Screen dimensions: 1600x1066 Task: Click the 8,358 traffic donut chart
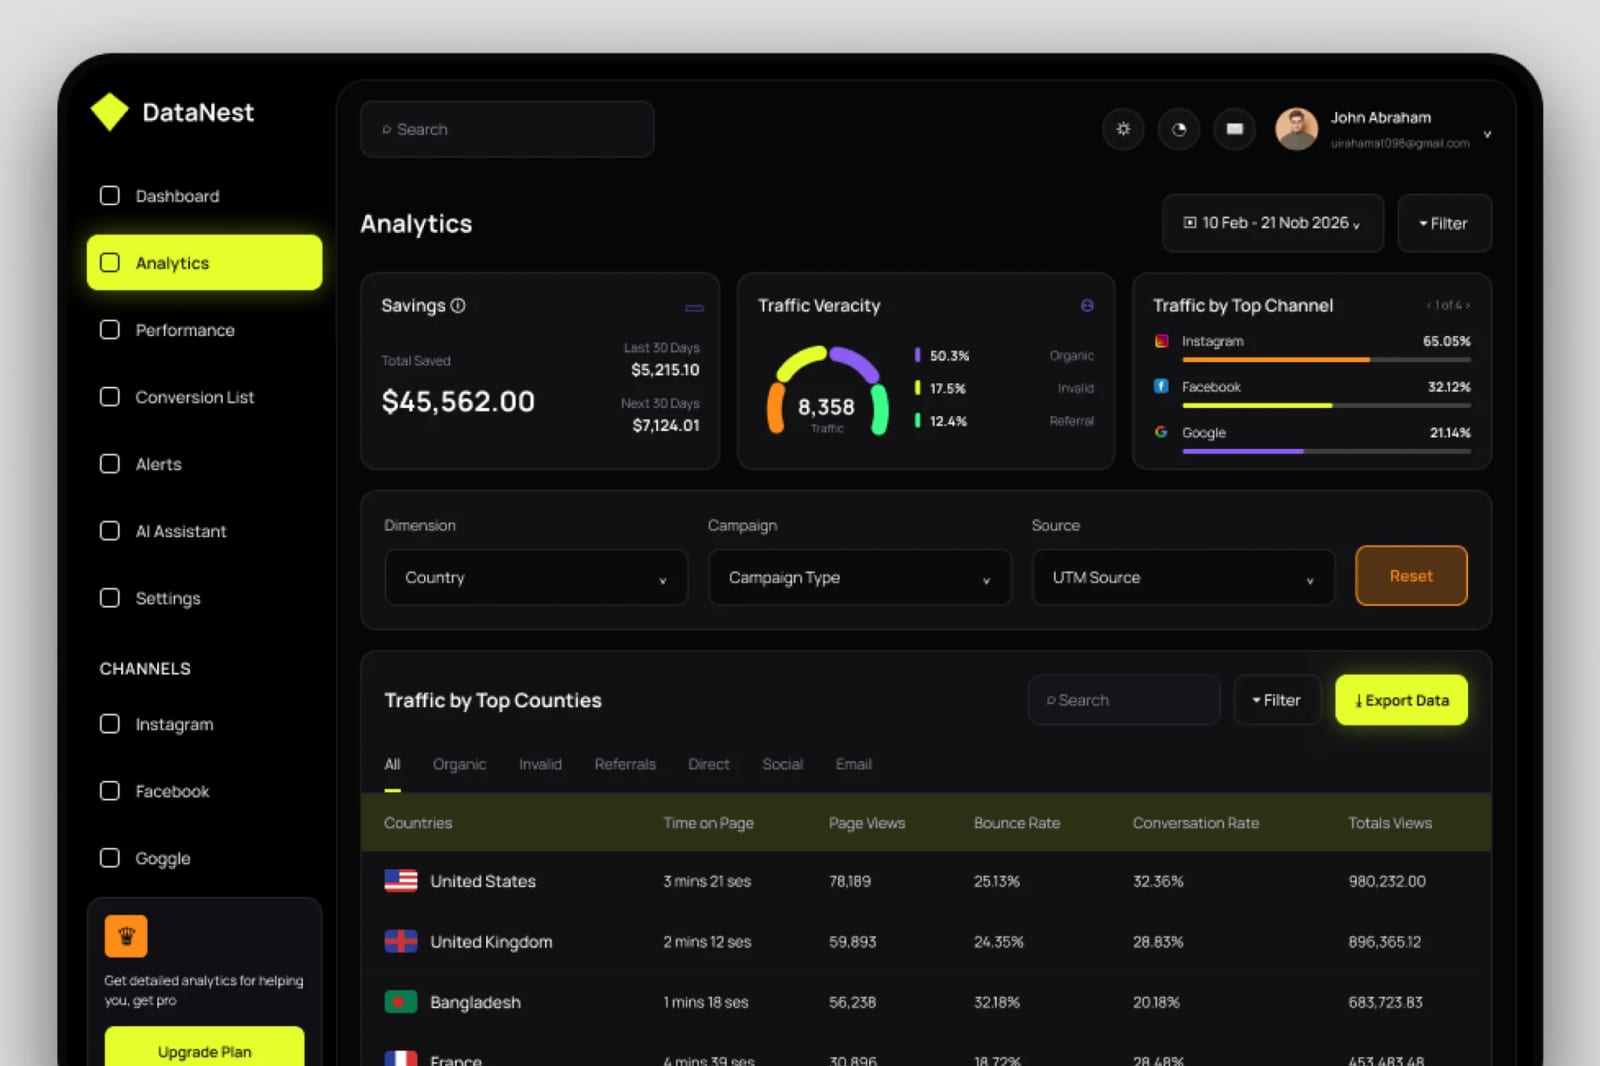pos(827,392)
